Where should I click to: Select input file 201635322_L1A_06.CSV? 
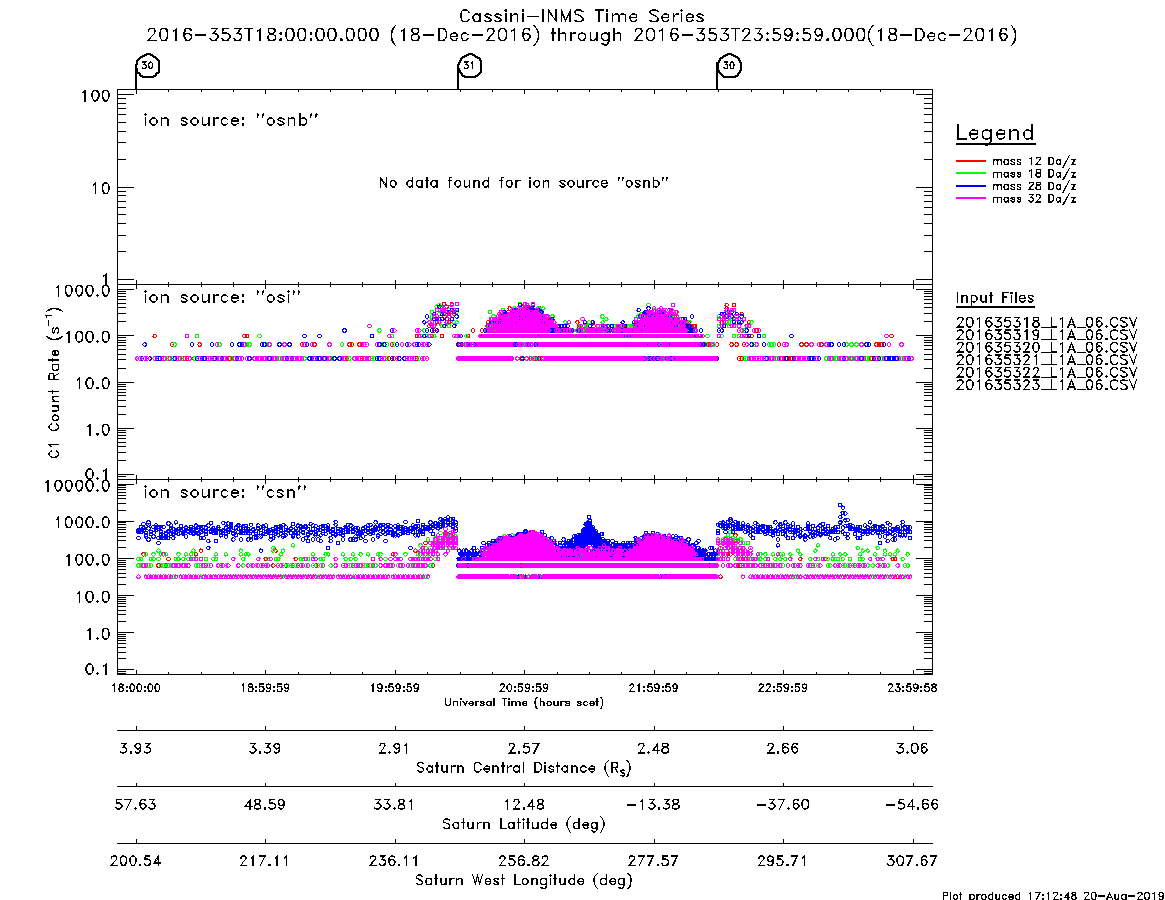[1046, 373]
